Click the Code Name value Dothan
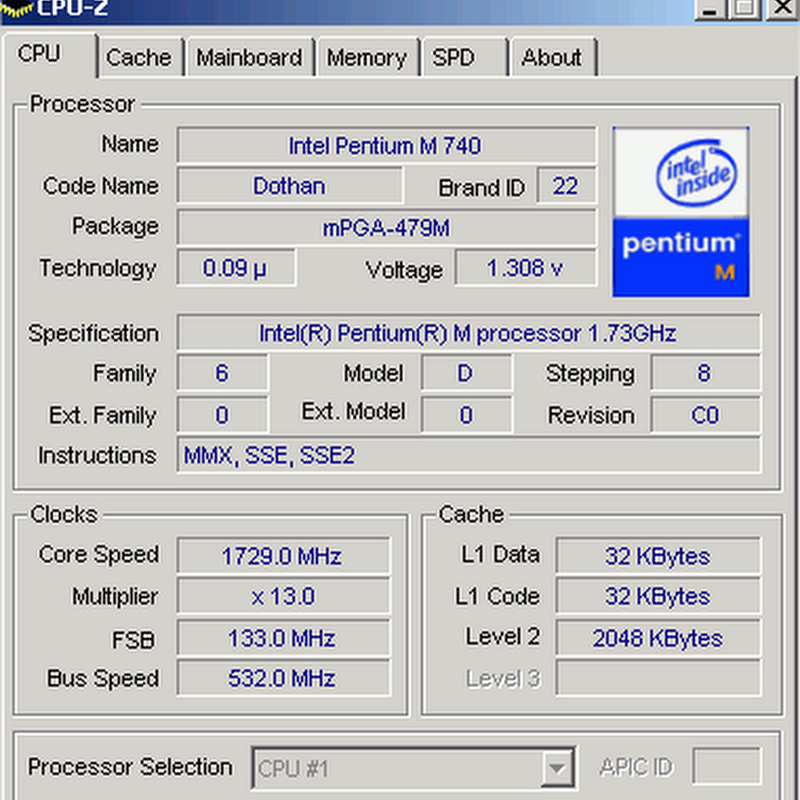800x800 pixels. point(290,186)
